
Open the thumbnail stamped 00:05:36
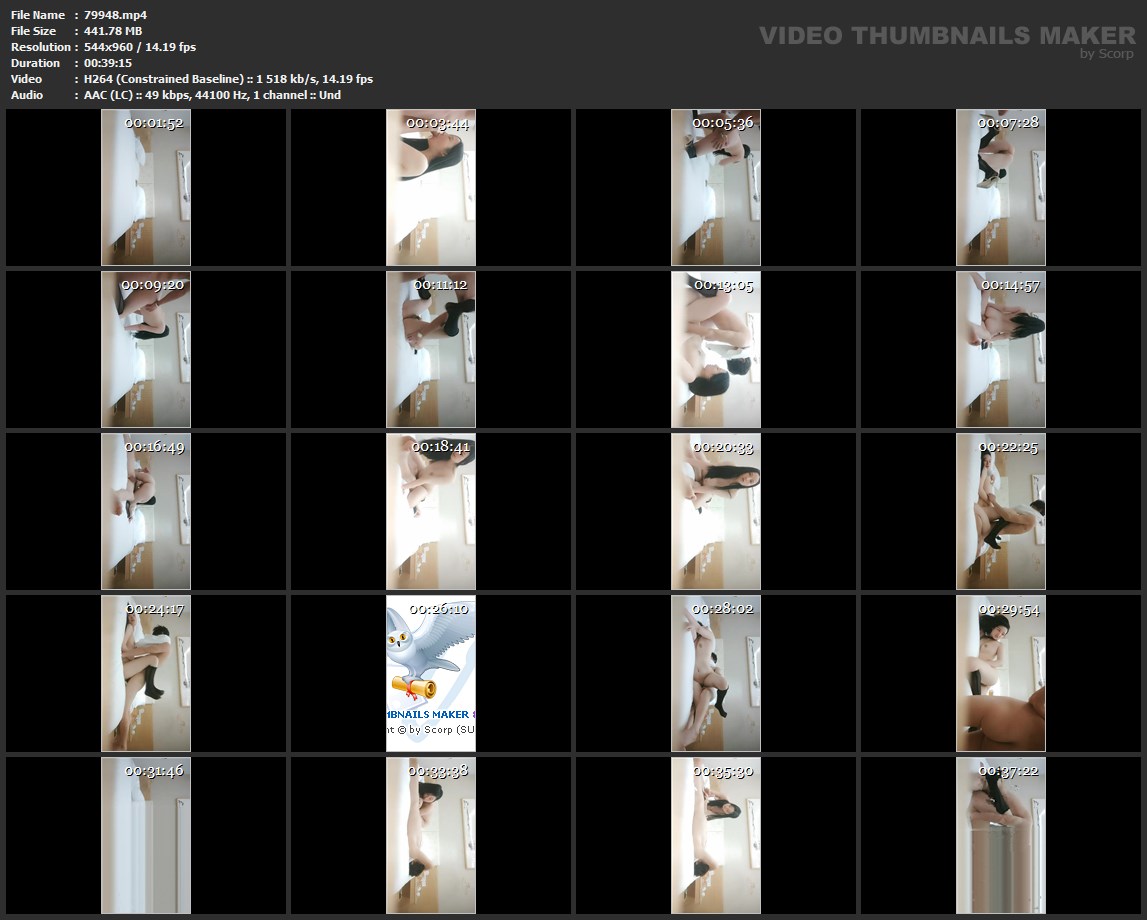tap(716, 188)
